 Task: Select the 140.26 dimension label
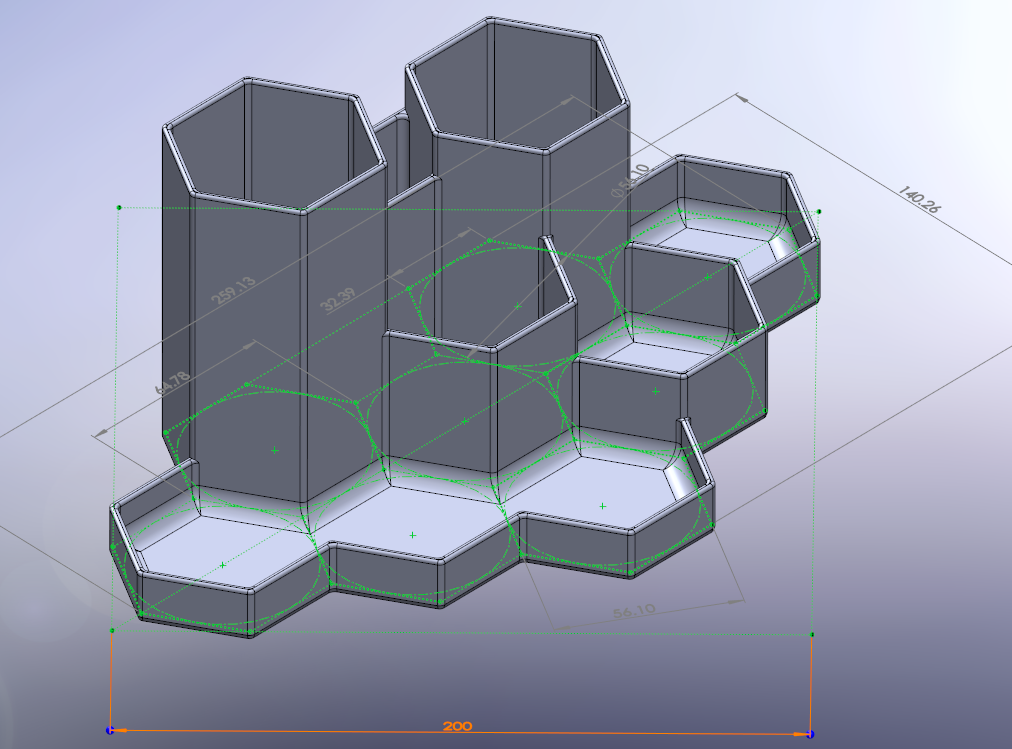920,199
